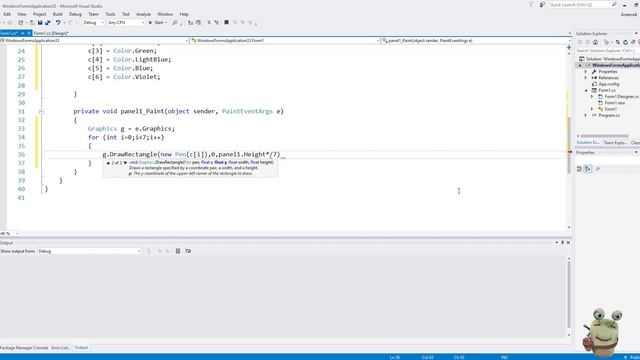Click the Categorized icon in Properties panel
Image resolution: width=640 pixels, height=360 pixels.
click(580, 169)
